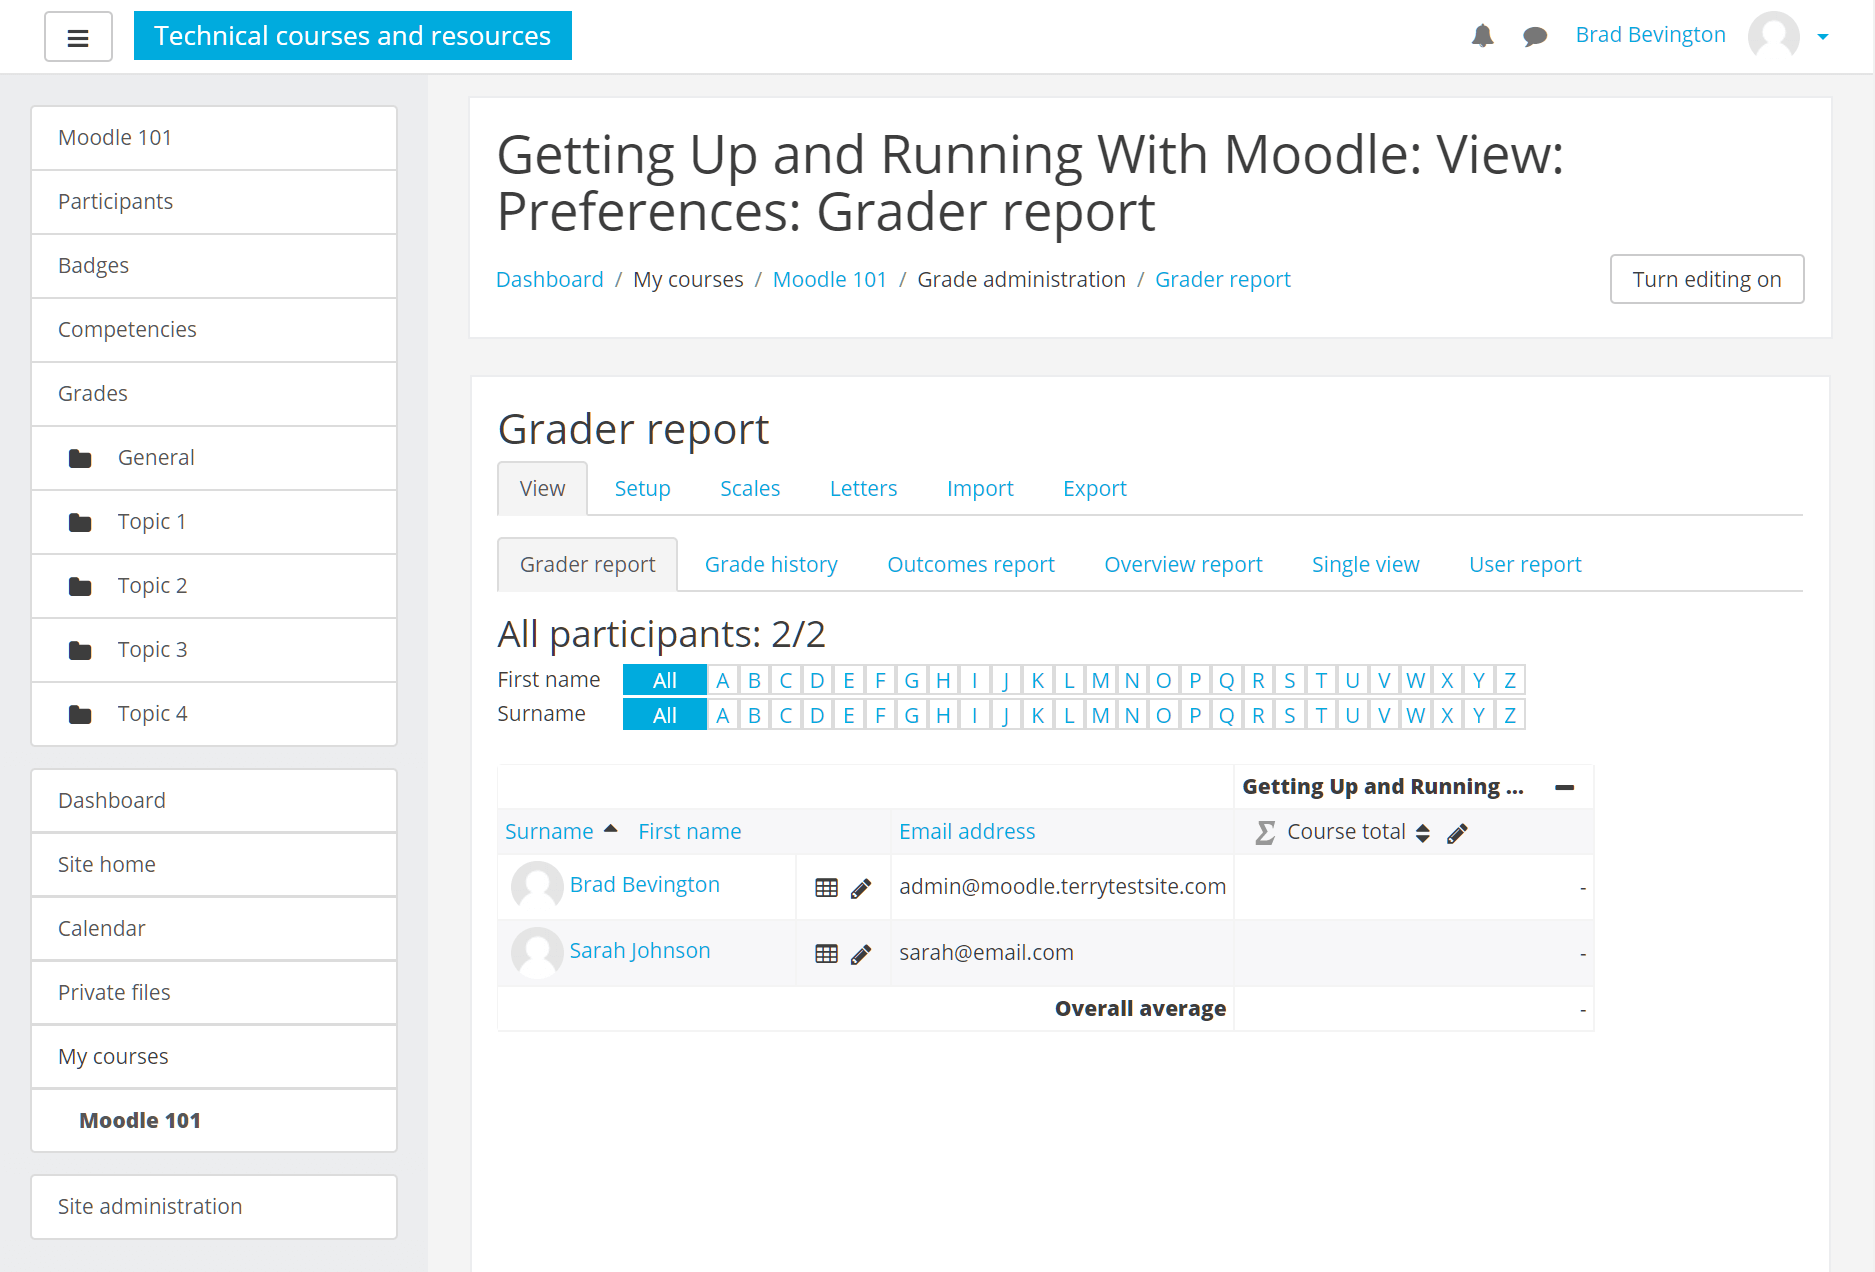Open Brad Bevington's profile link in table
Screen dimensions: 1875x1272
point(645,884)
